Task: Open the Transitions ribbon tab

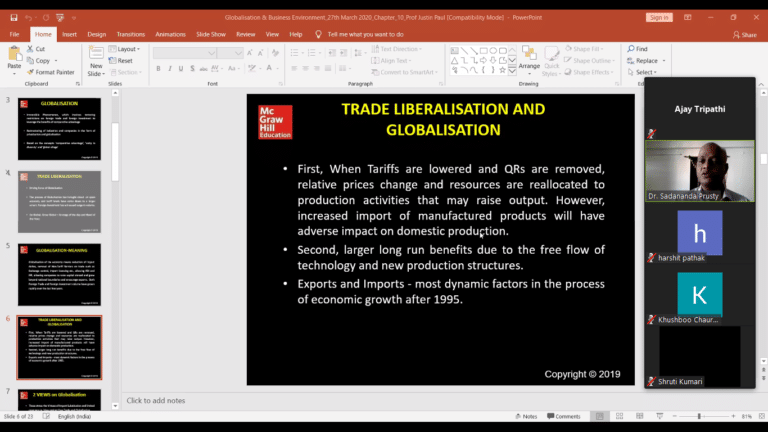Action: [129, 34]
